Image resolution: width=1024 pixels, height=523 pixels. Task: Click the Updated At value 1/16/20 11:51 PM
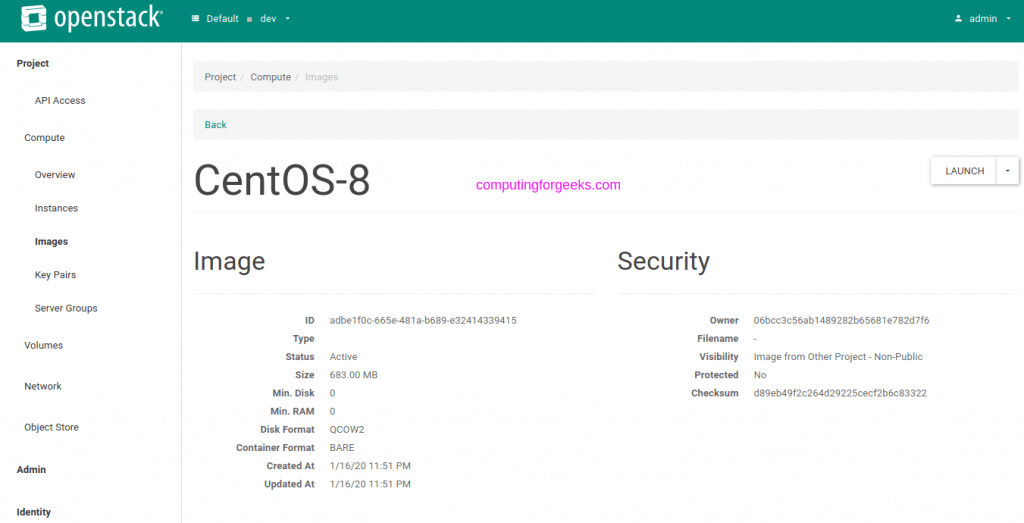370,484
